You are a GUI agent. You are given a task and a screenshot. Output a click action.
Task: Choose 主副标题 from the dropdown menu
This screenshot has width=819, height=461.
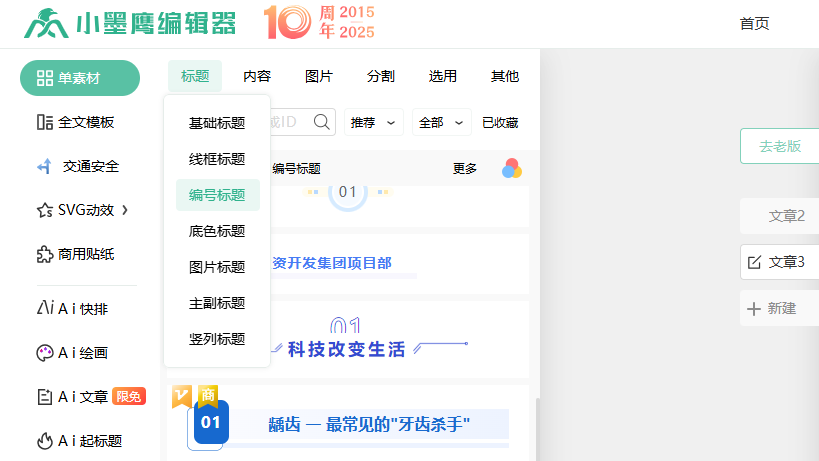217,303
